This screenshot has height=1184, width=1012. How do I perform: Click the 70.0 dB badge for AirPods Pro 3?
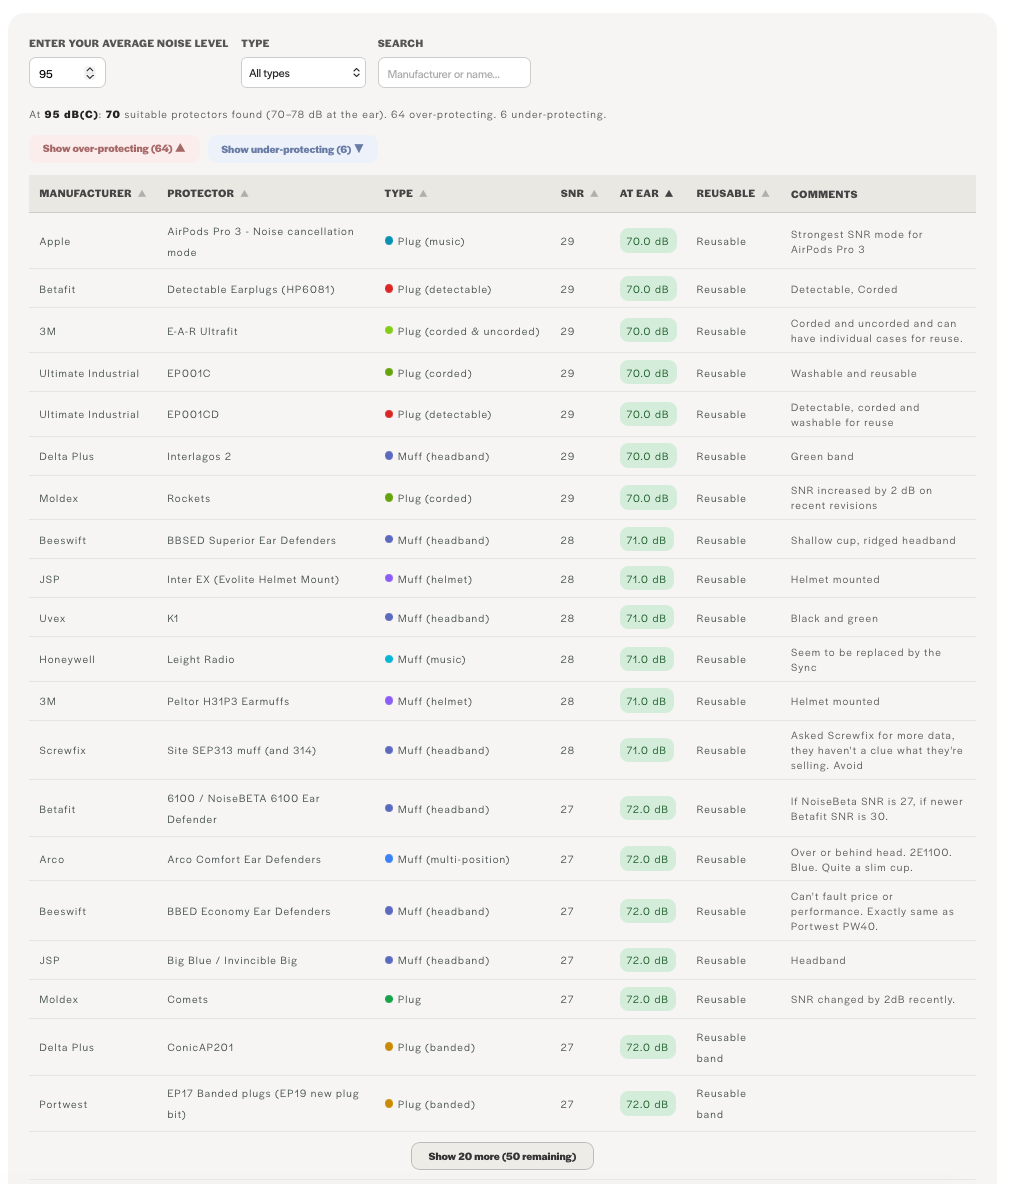pyautogui.click(x=647, y=242)
